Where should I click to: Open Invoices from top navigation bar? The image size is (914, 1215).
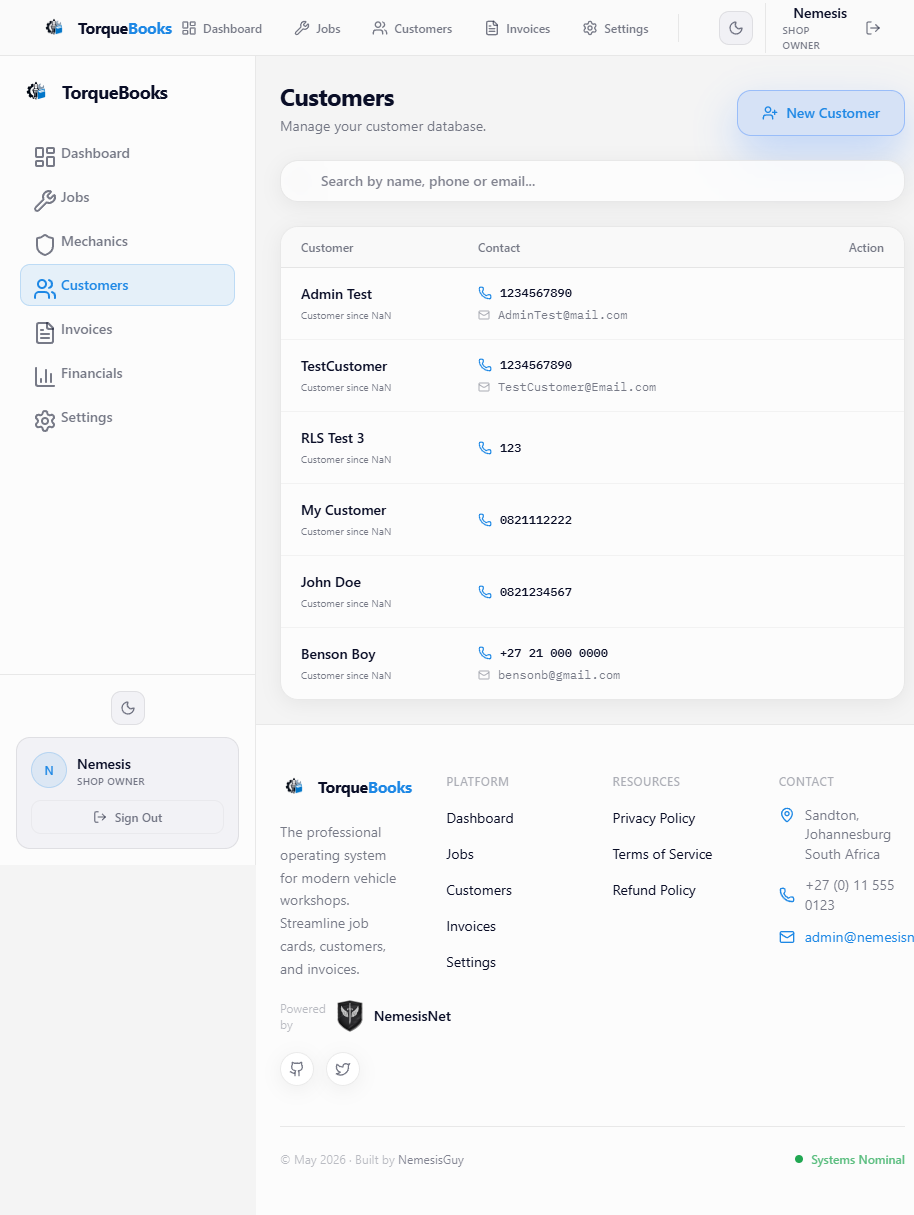point(517,29)
